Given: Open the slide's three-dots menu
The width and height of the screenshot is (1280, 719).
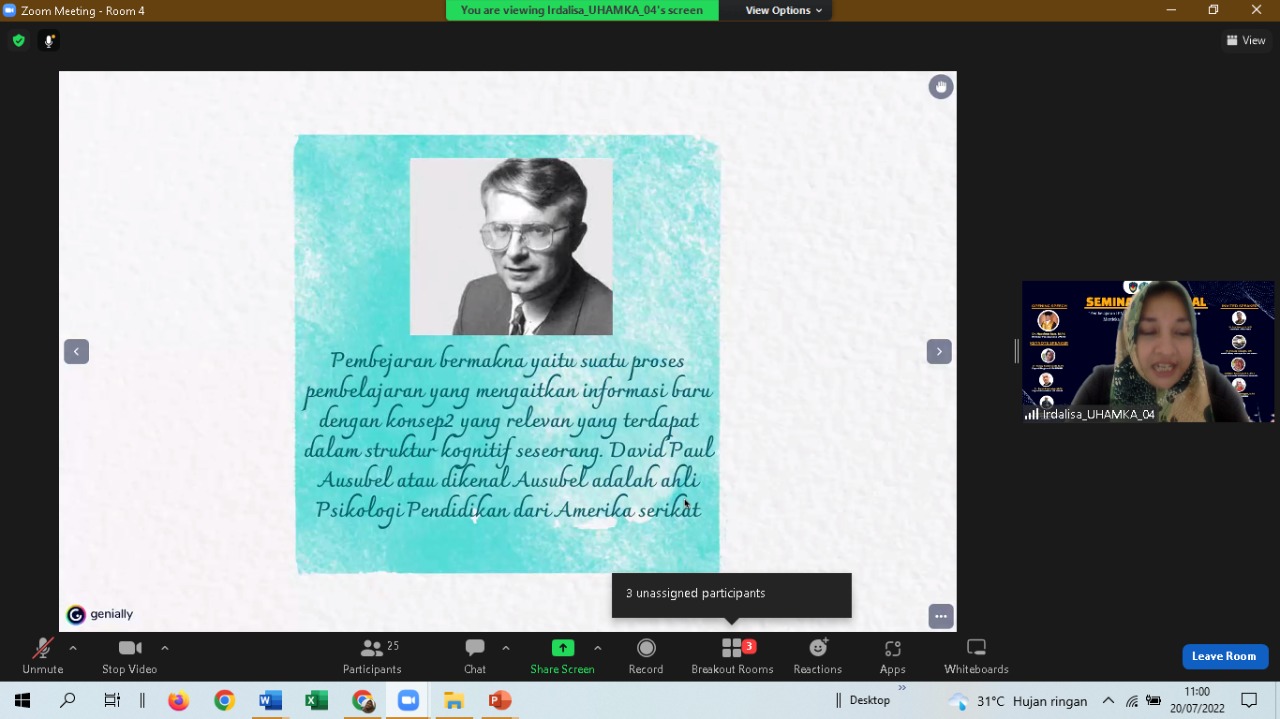Looking at the screenshot, I should pyautogui.click(x=940, y=616).
